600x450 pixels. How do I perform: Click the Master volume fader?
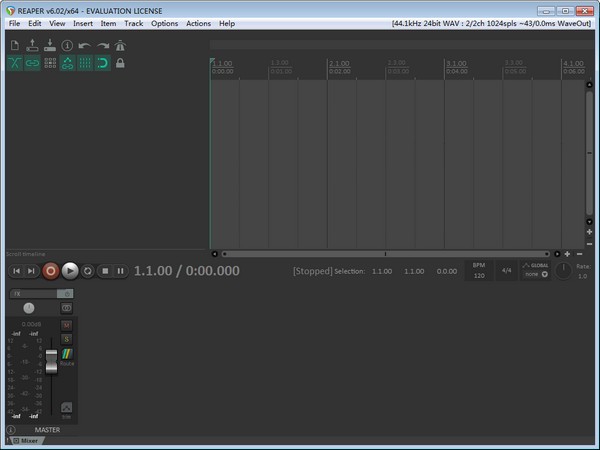[51, 358]
